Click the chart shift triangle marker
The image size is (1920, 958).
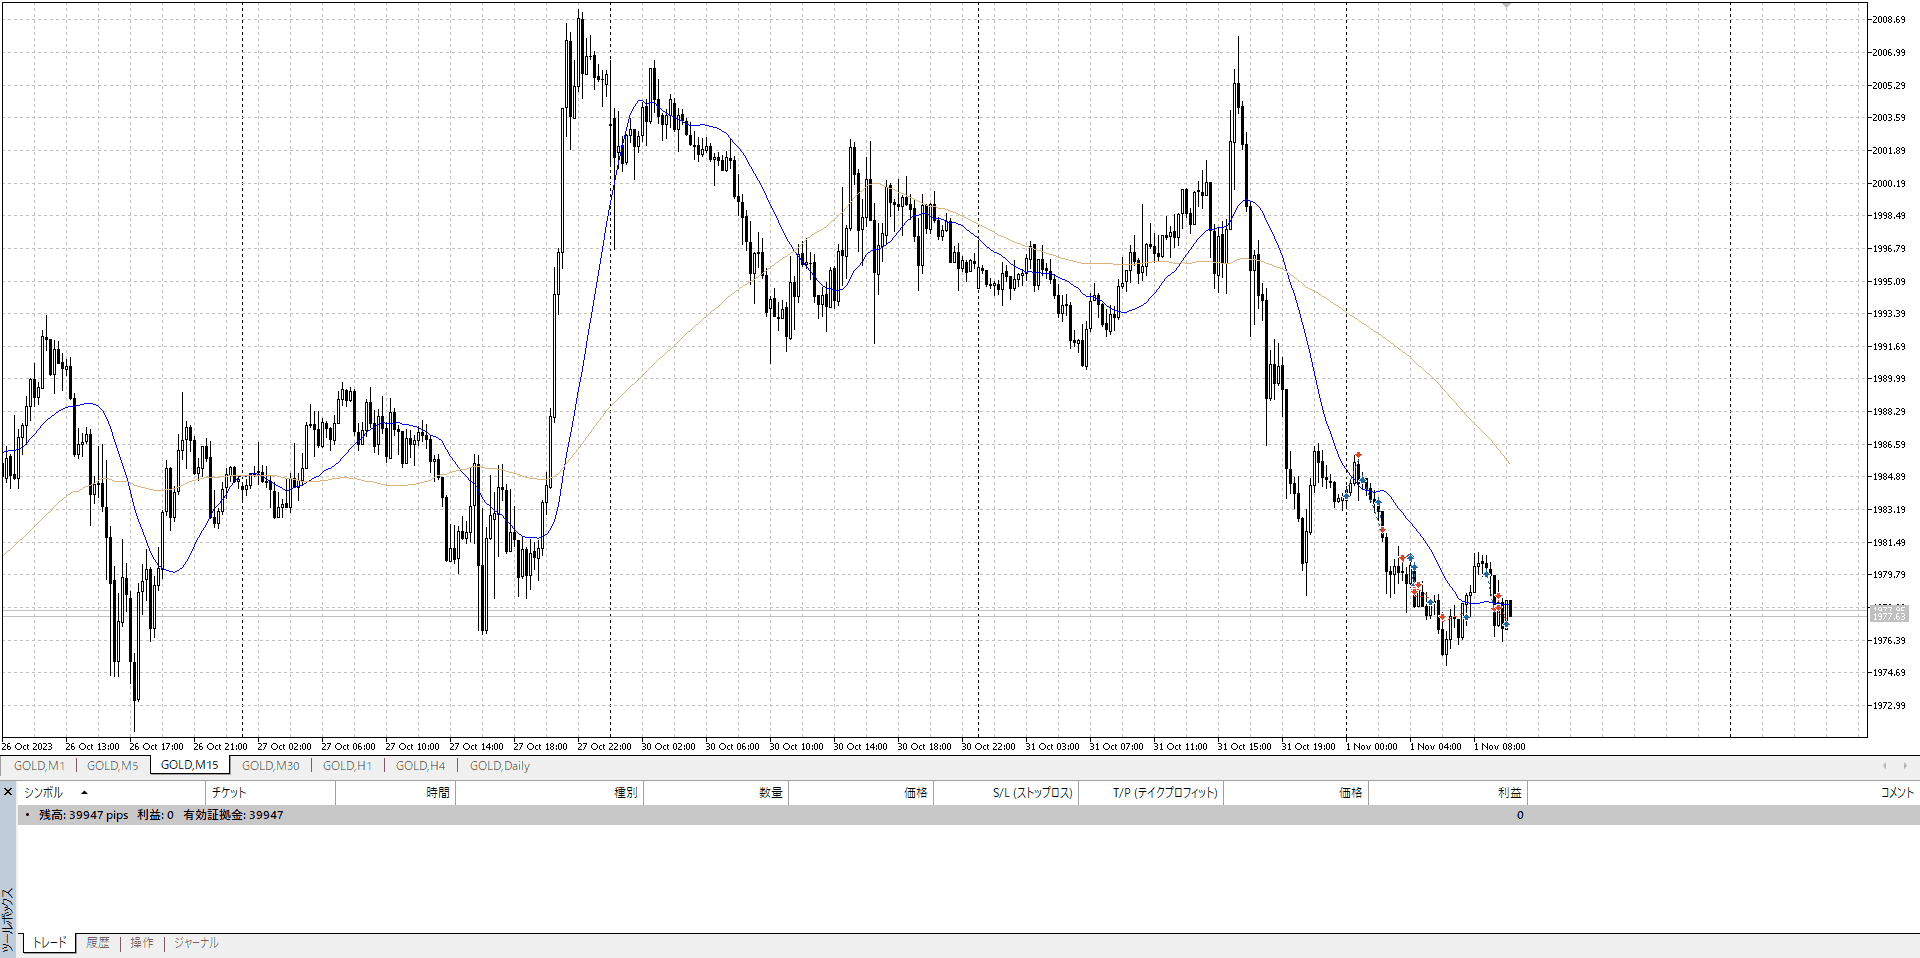pos(1506,6)
